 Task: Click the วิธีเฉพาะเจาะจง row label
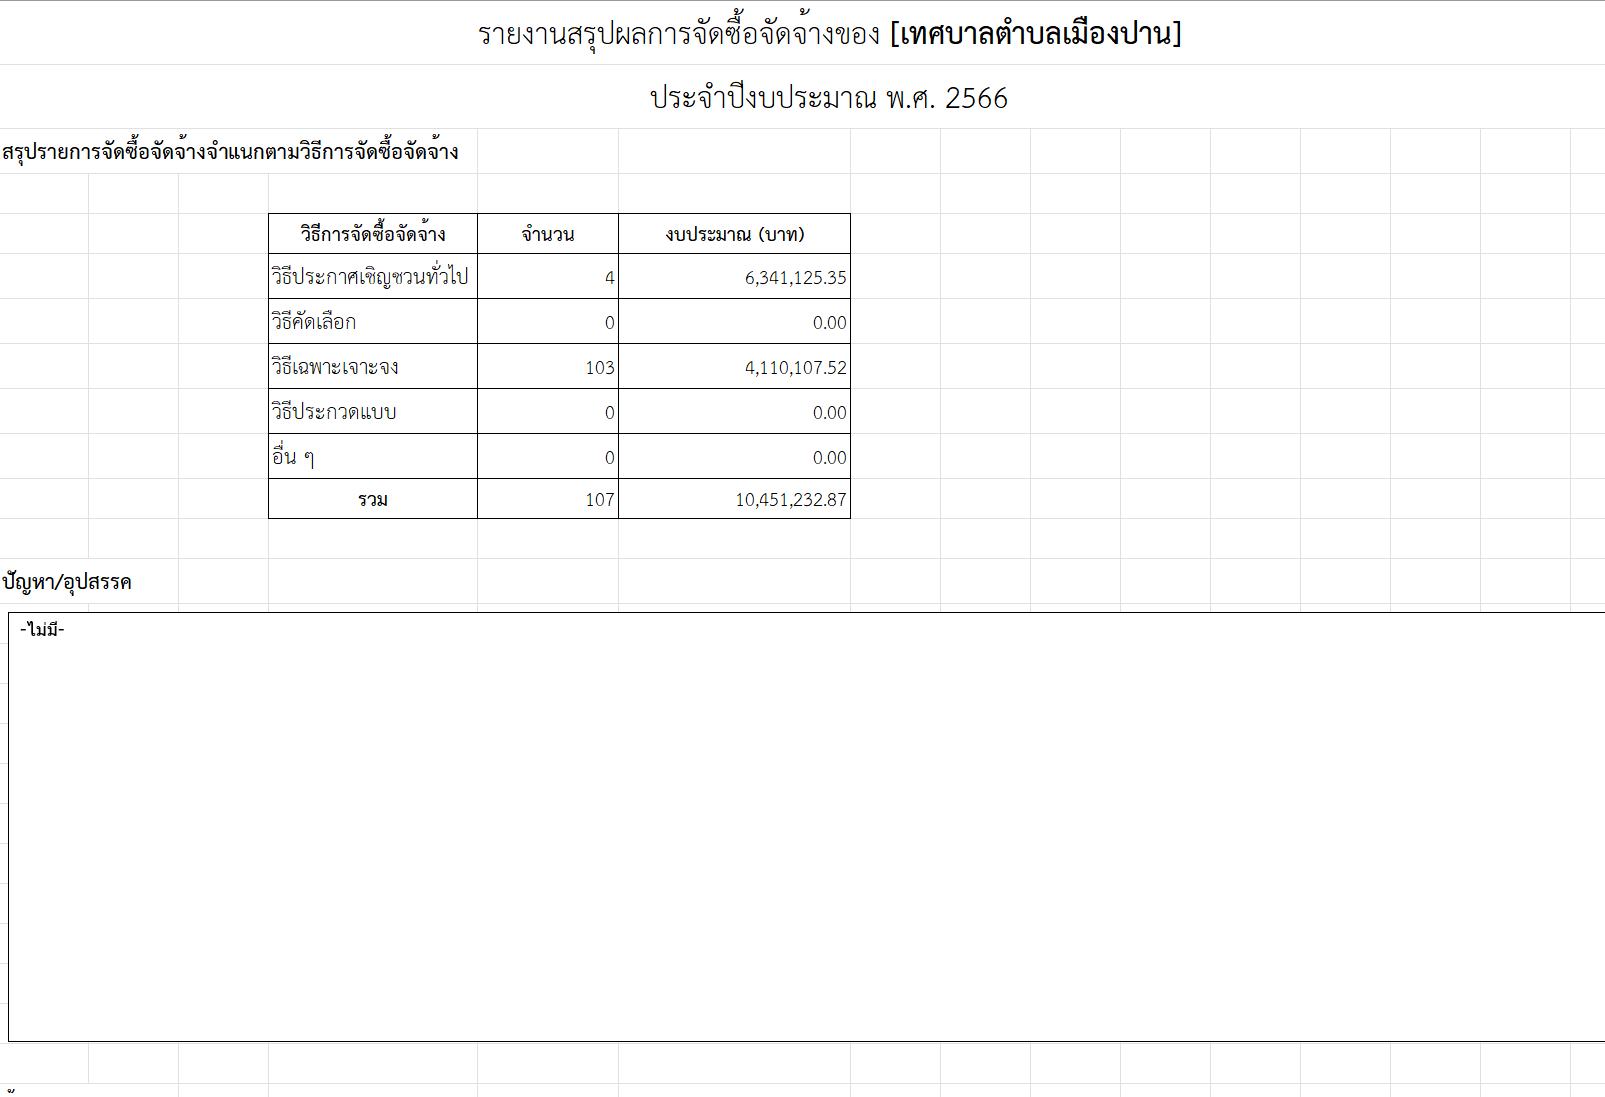point(335,367)
